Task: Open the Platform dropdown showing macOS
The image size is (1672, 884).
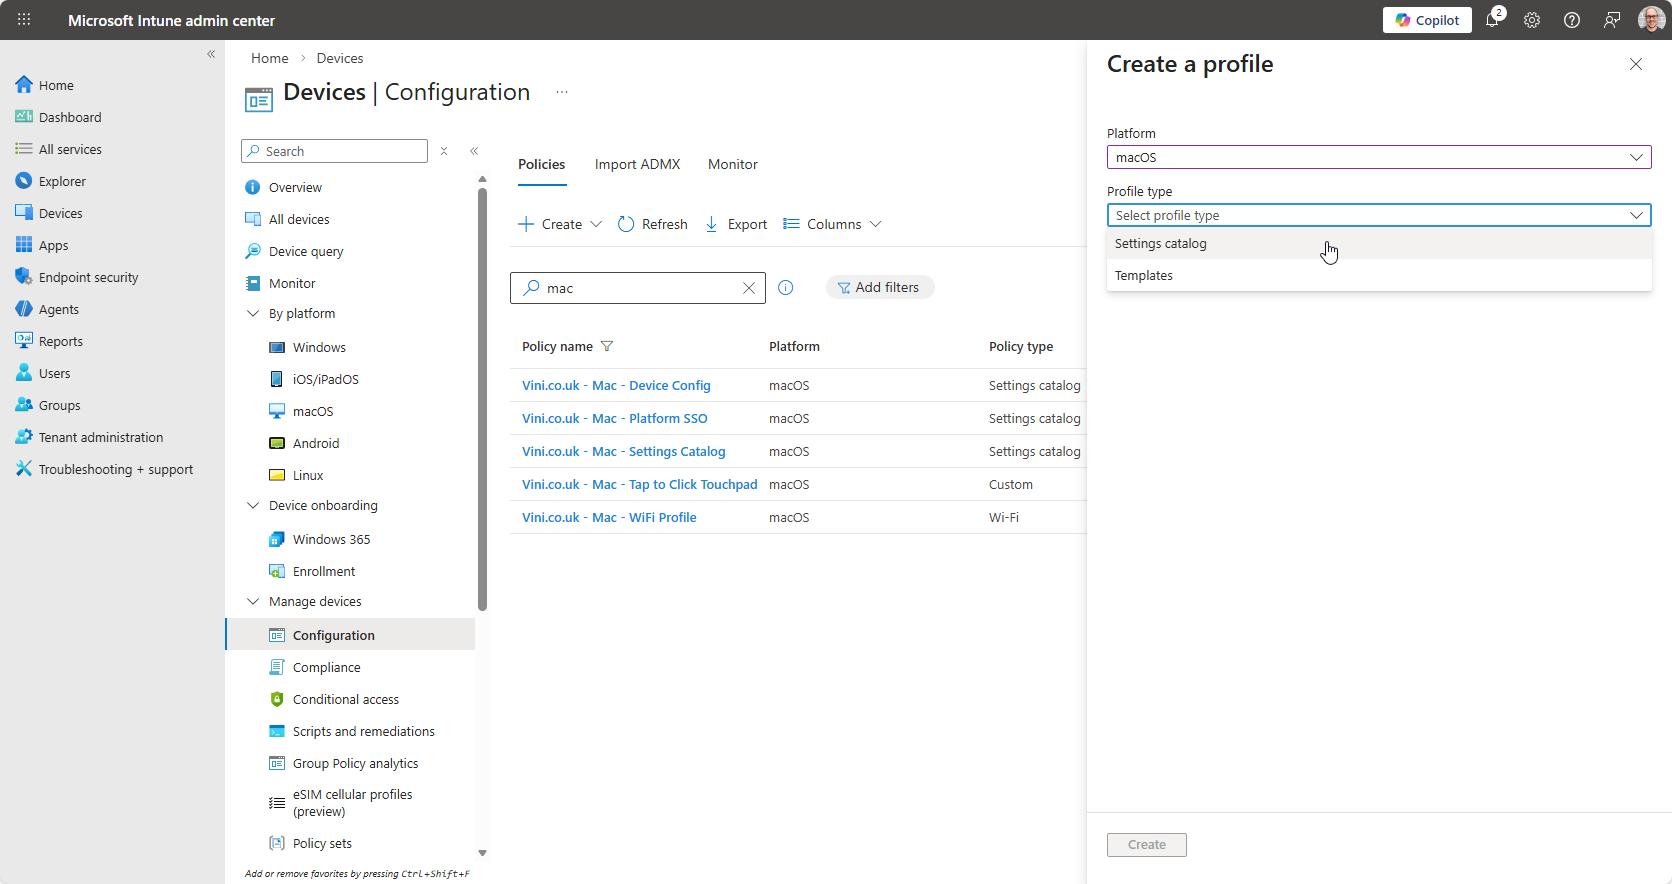Action: click(x=1378, y=157)
